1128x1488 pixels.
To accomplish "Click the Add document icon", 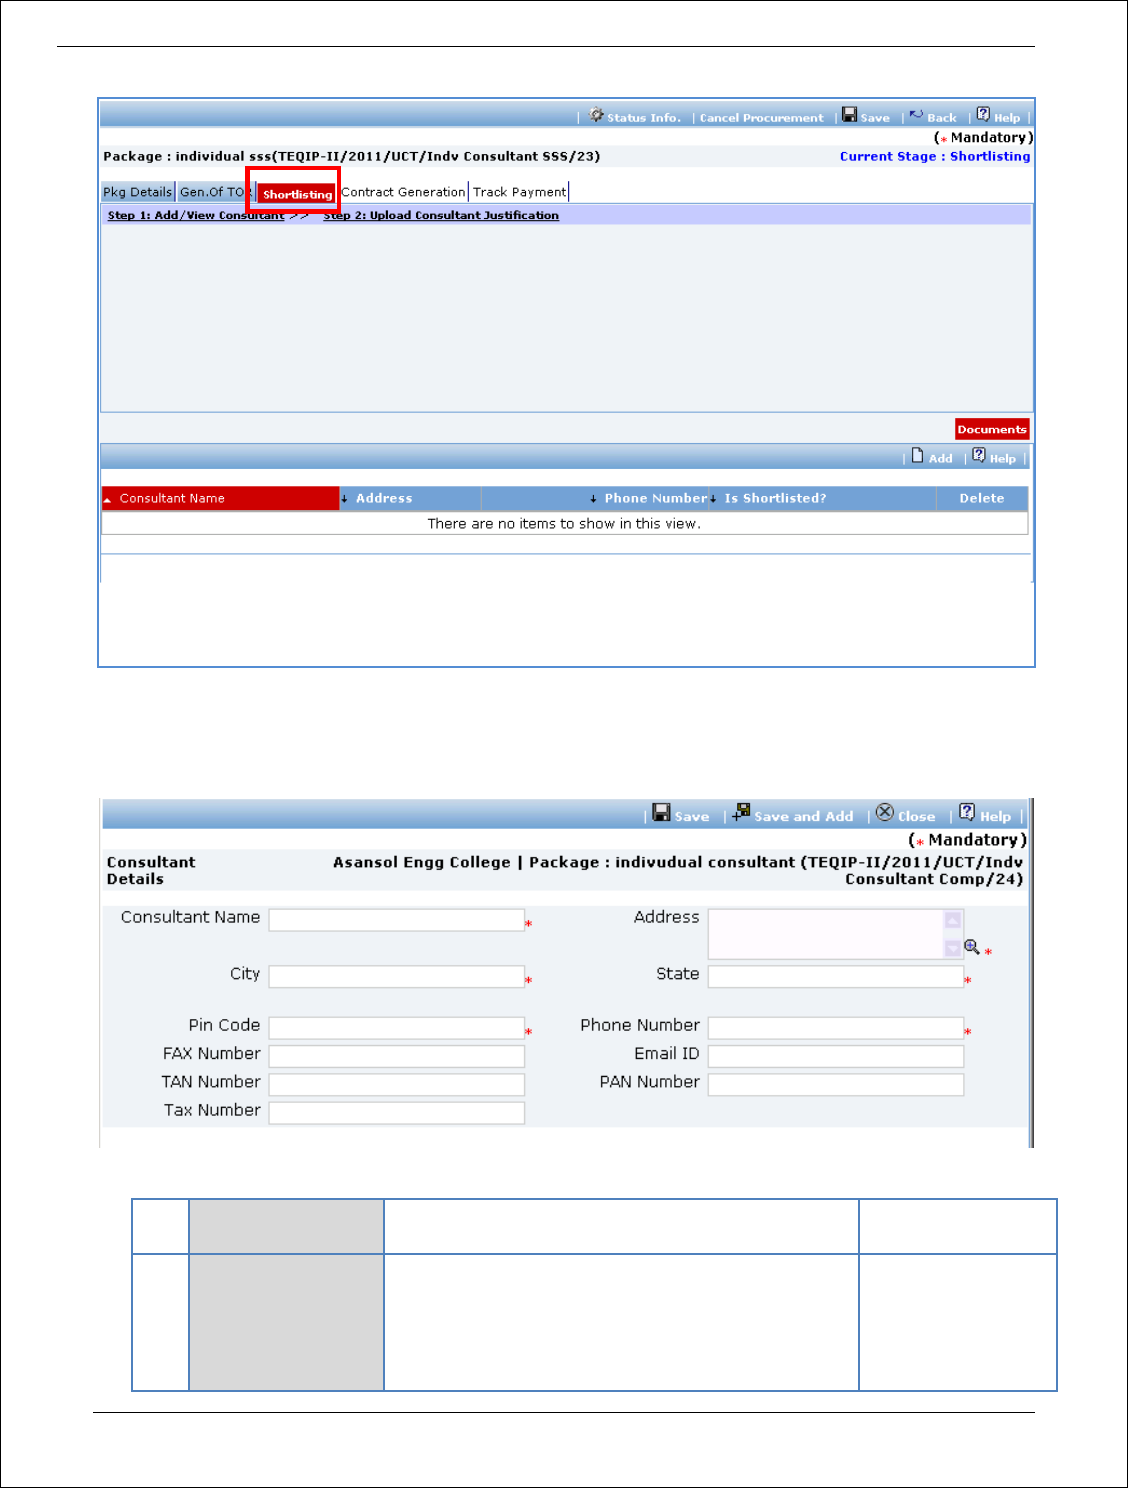I will tap(917, 456).
